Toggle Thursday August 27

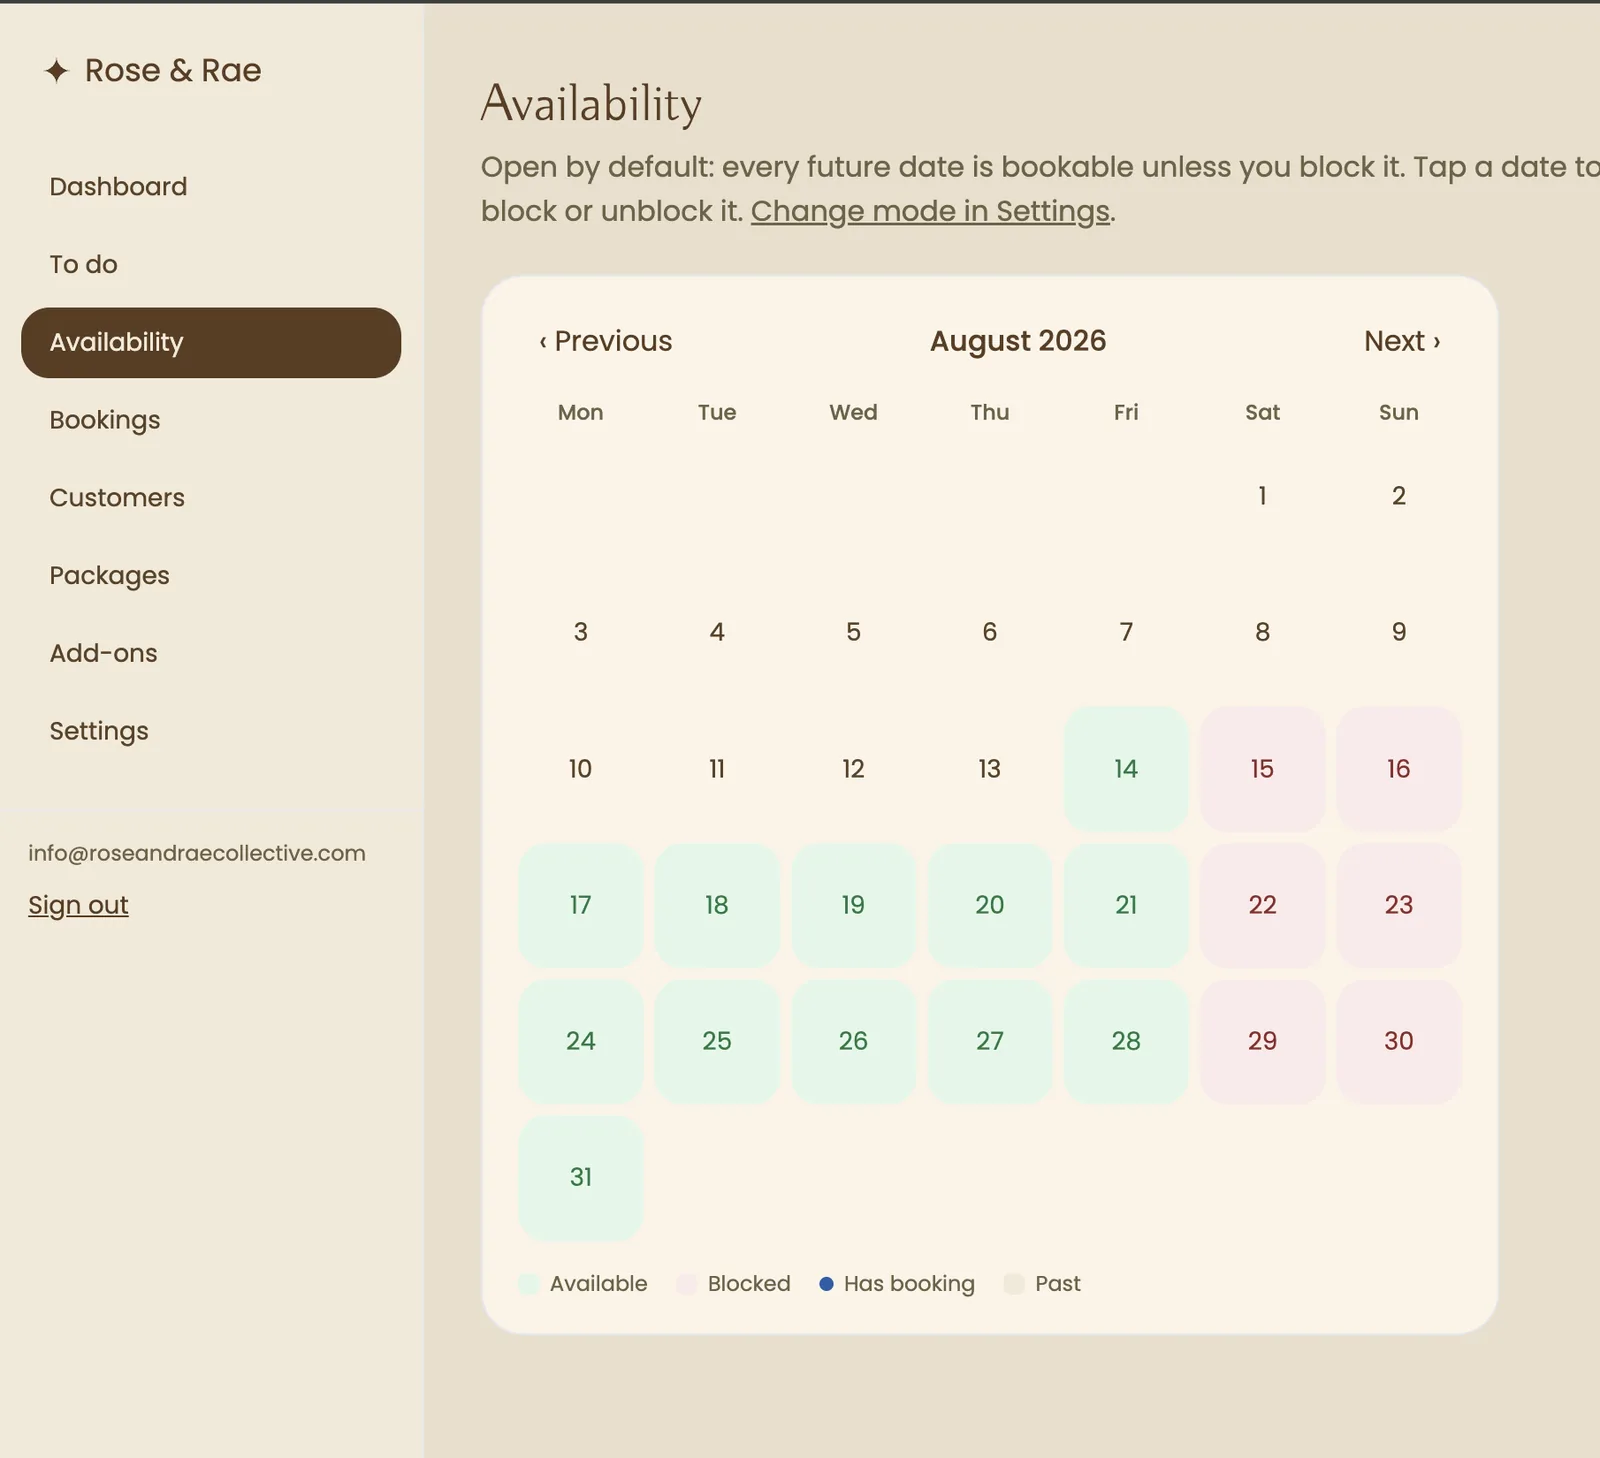click(990, 1041)
